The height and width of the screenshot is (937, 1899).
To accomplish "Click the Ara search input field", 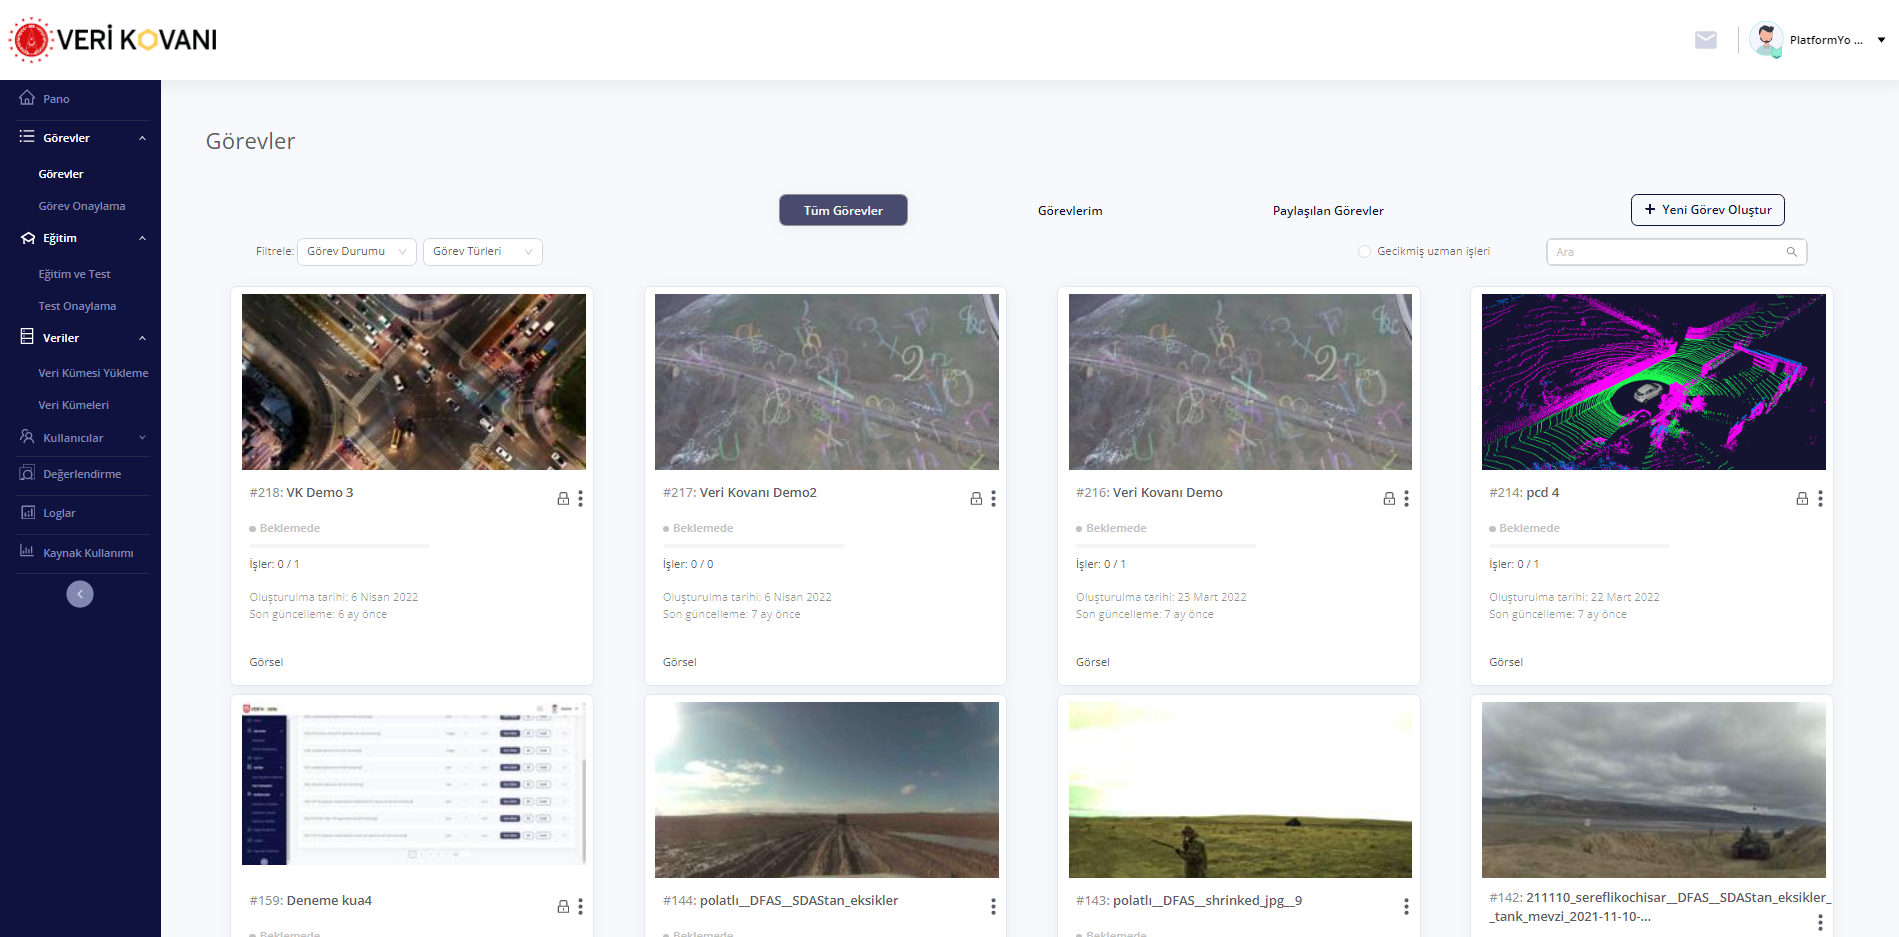I will [x=1676, y=252].
